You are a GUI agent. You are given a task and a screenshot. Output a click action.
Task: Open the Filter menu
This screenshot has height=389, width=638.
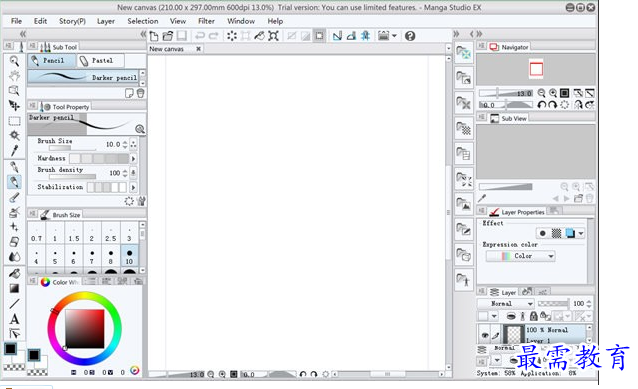point(206,21)
